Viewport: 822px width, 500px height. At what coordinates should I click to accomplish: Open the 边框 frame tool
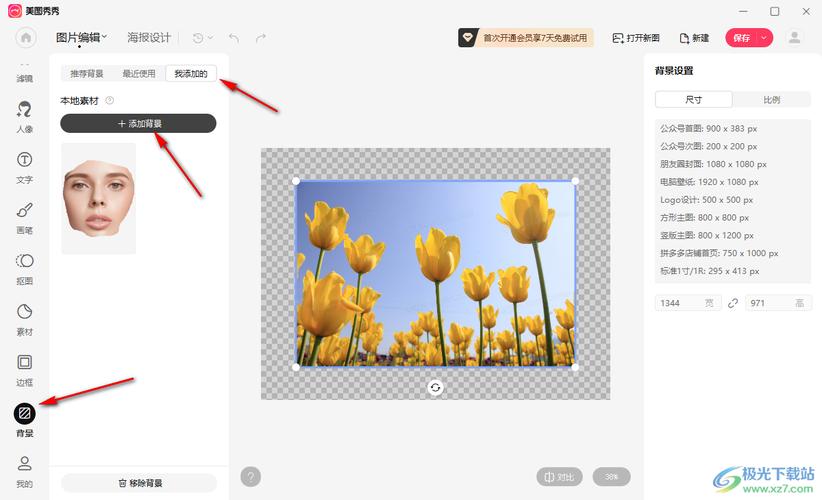tap(25, 369)
